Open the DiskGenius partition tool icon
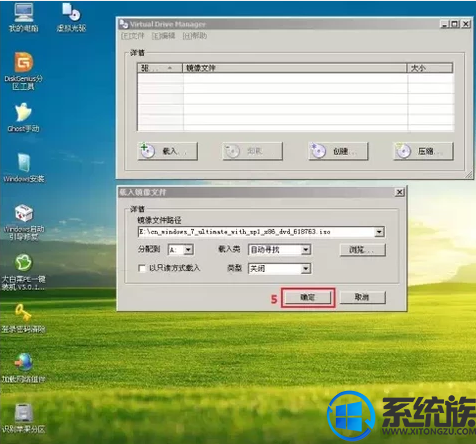Screen dimensions: 476x444 click(23, 62)
